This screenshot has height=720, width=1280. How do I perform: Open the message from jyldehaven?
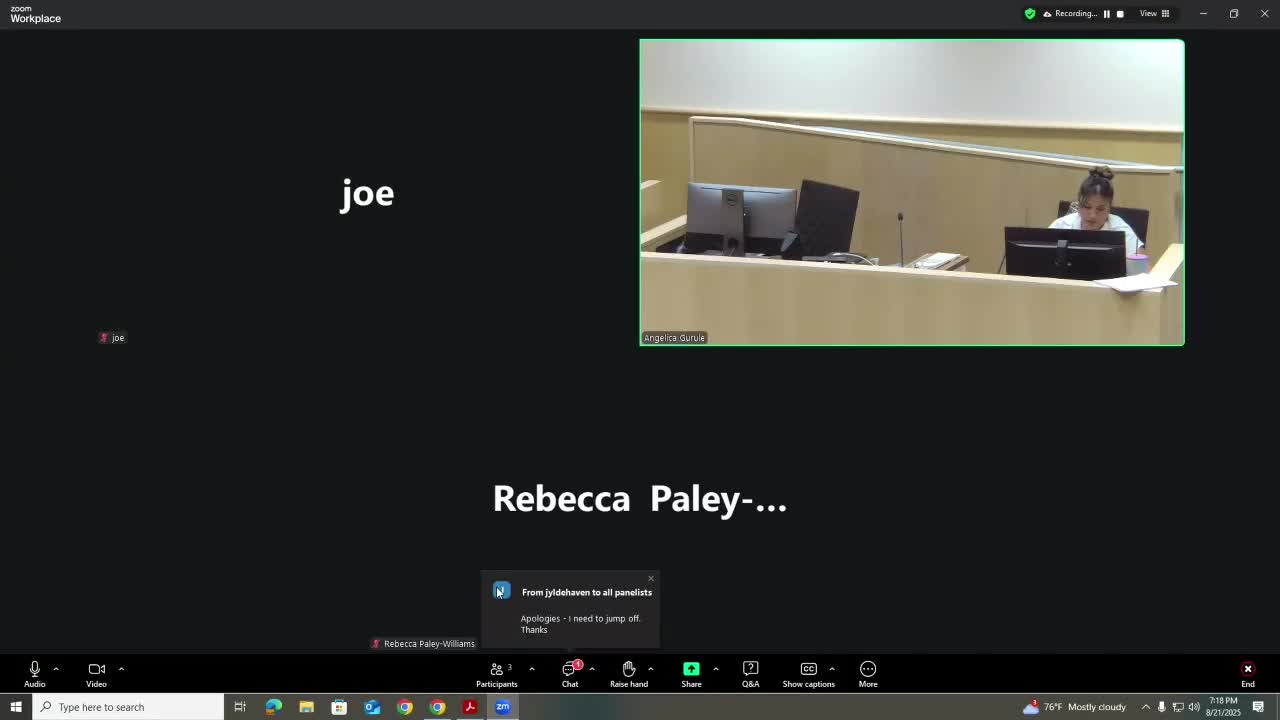pos(587,592)
